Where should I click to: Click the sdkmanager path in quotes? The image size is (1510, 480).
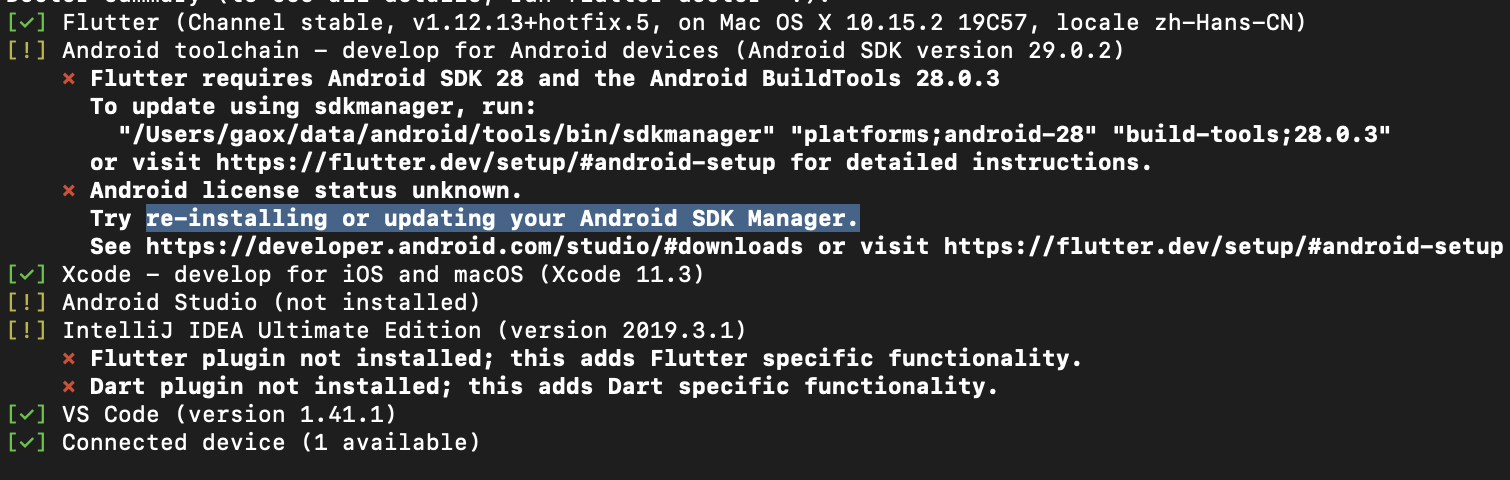pyautogui.click(x=447, y=134)
